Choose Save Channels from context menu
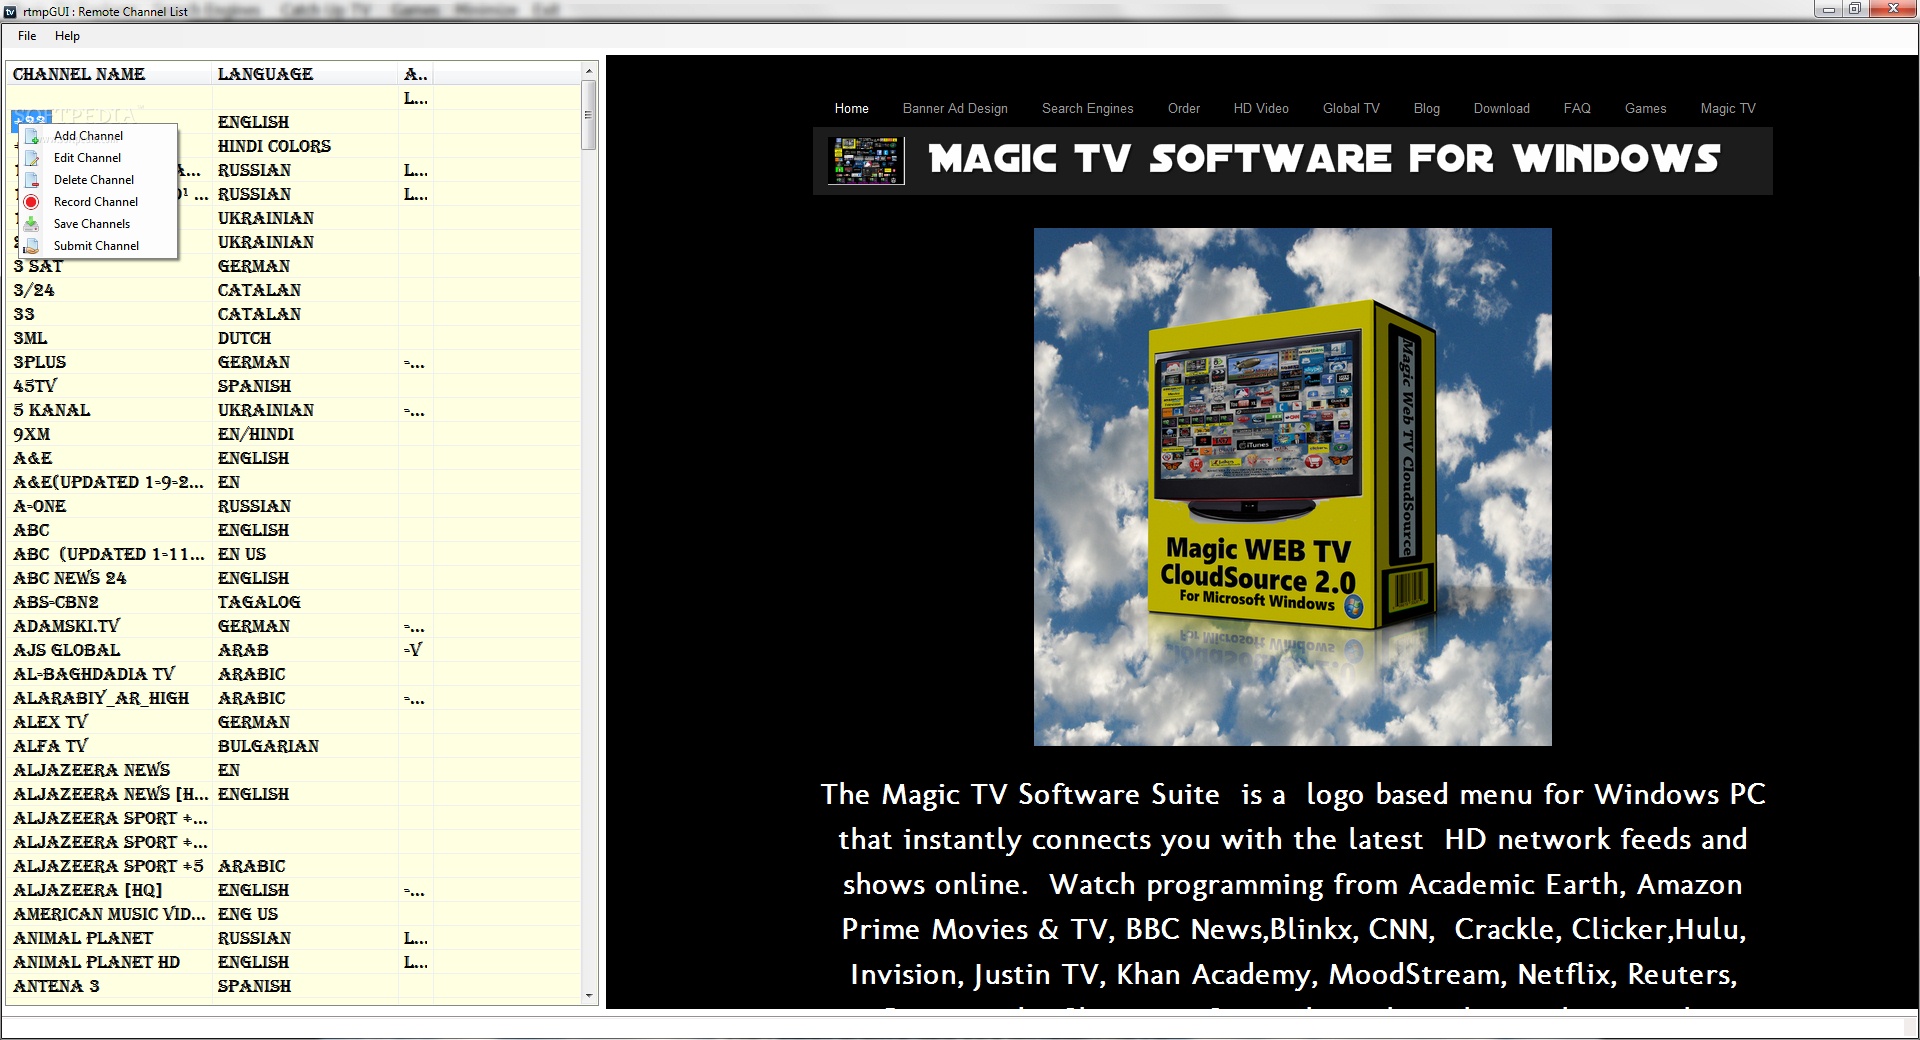 tap(98, 224)
